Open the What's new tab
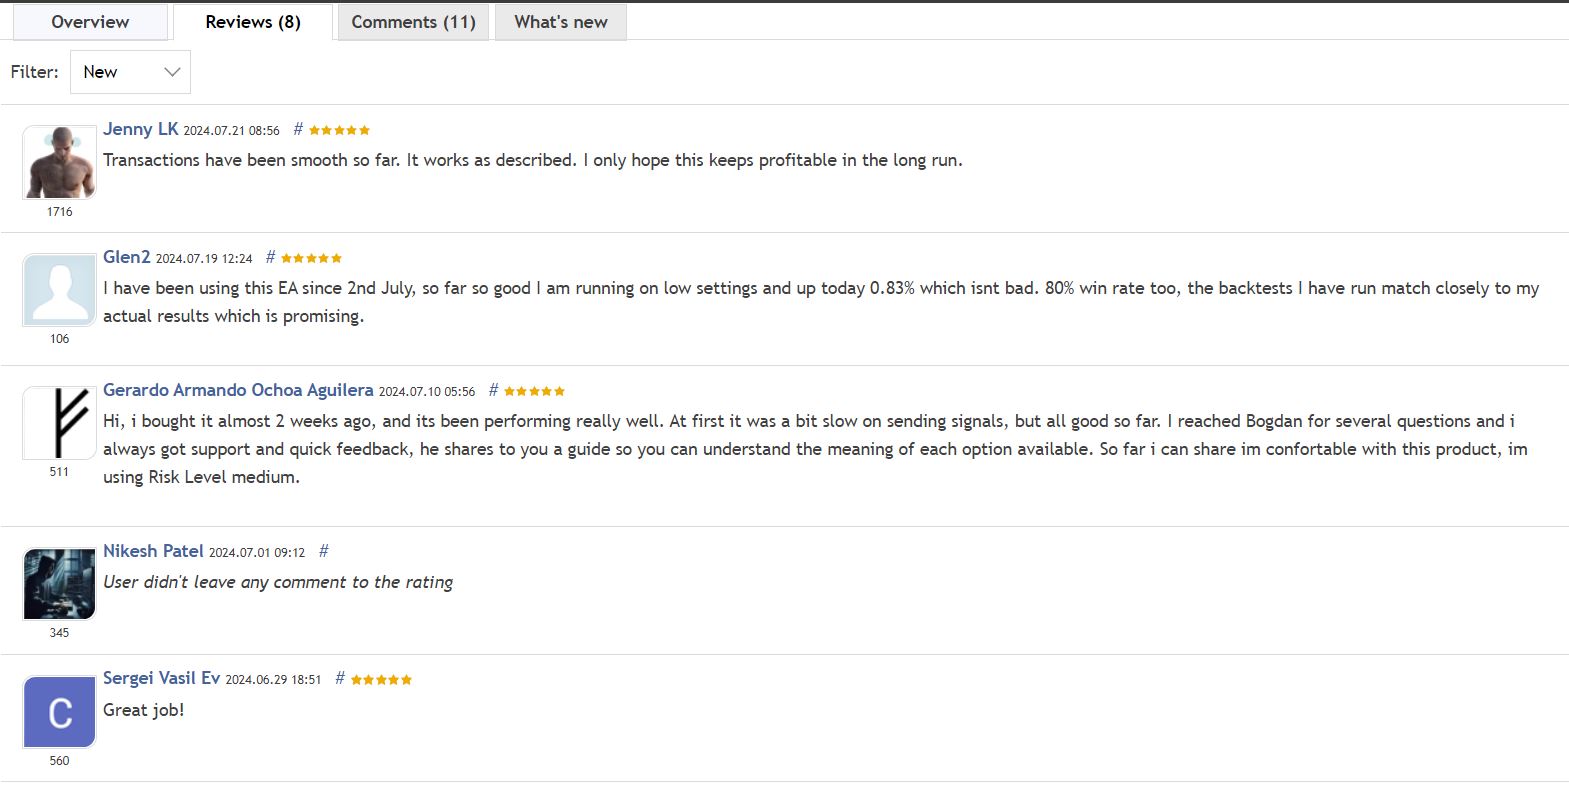The width and height of the screenshot is (1569, 788). (560, 21)
